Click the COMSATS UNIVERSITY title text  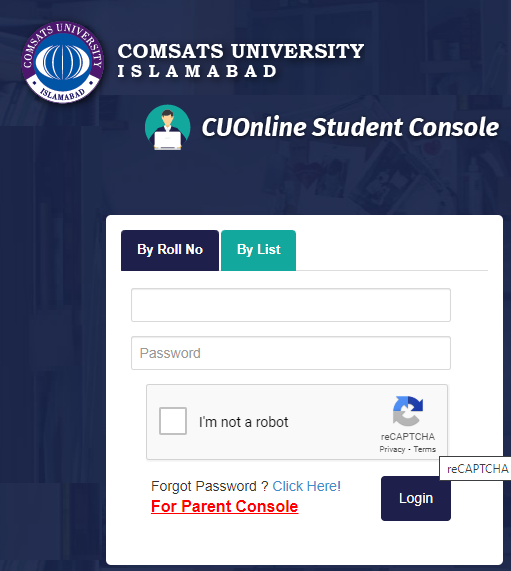[x=241, y=51]
